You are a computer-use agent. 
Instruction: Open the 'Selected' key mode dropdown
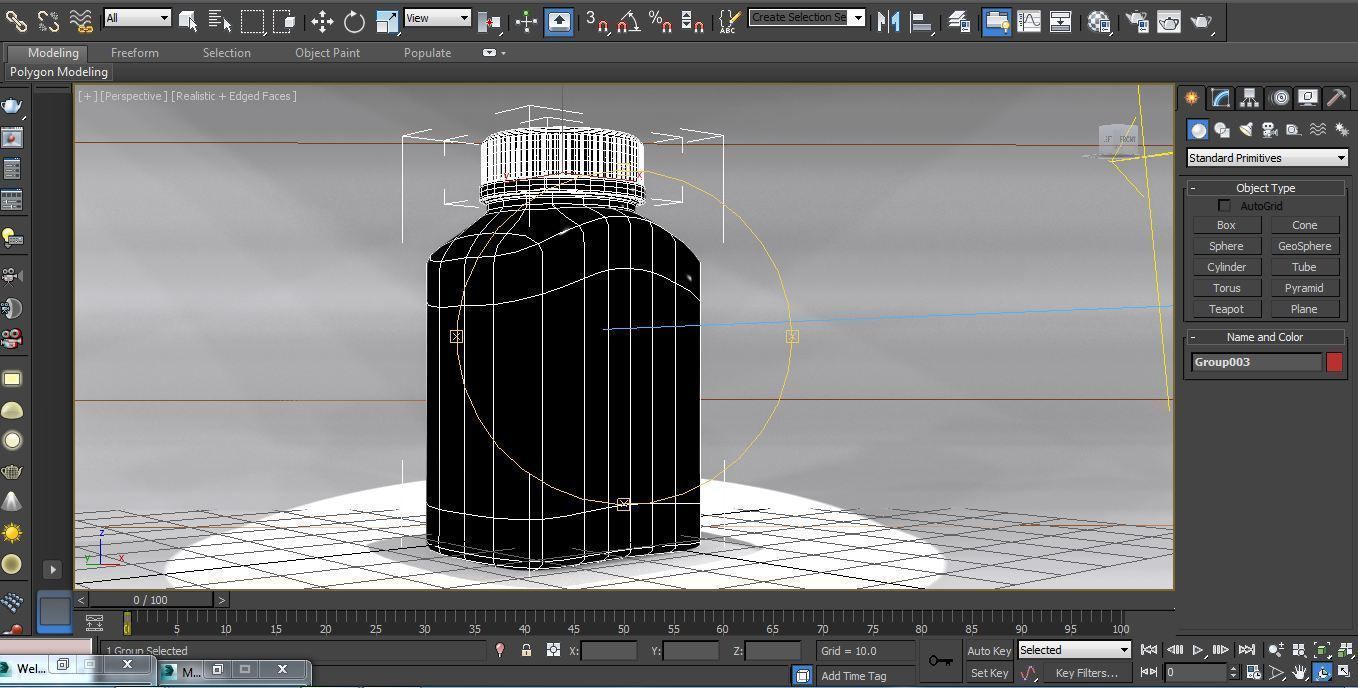point(1074,650)
